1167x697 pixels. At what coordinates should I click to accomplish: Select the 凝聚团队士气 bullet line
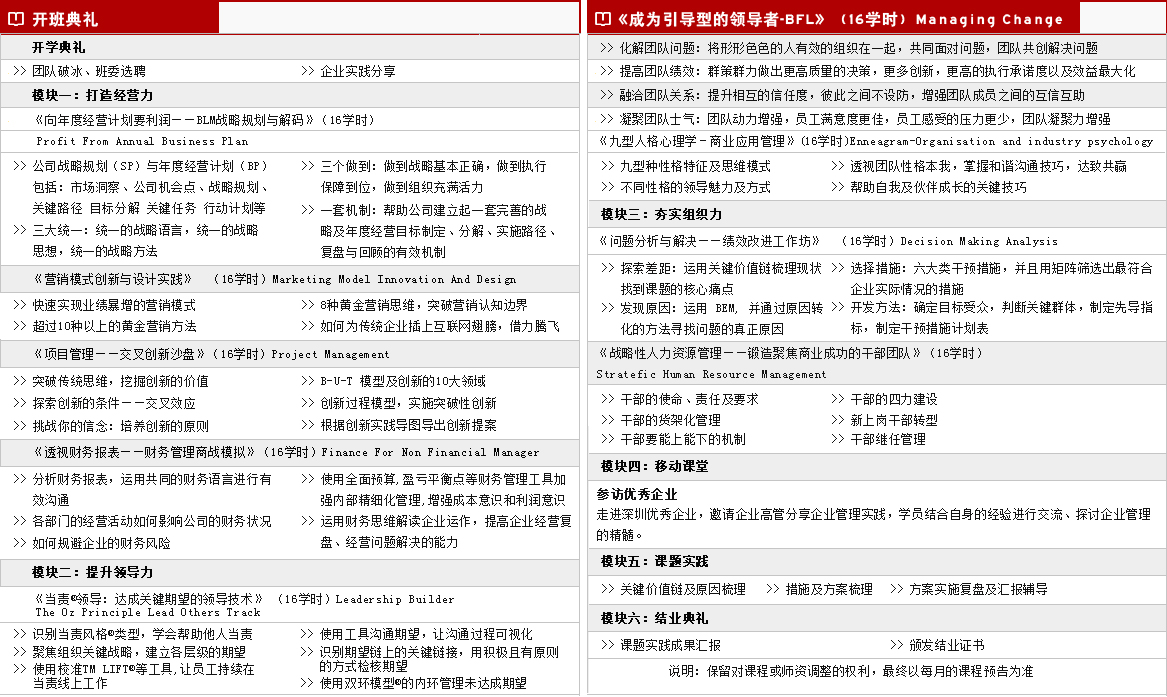click(x=865, y=119)
